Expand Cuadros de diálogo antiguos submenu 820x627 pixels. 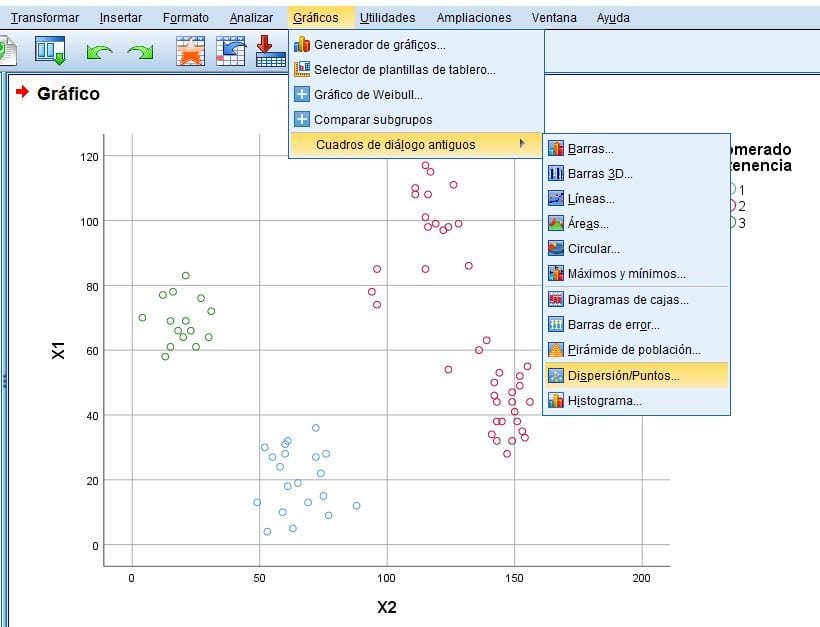coord(416,144)
